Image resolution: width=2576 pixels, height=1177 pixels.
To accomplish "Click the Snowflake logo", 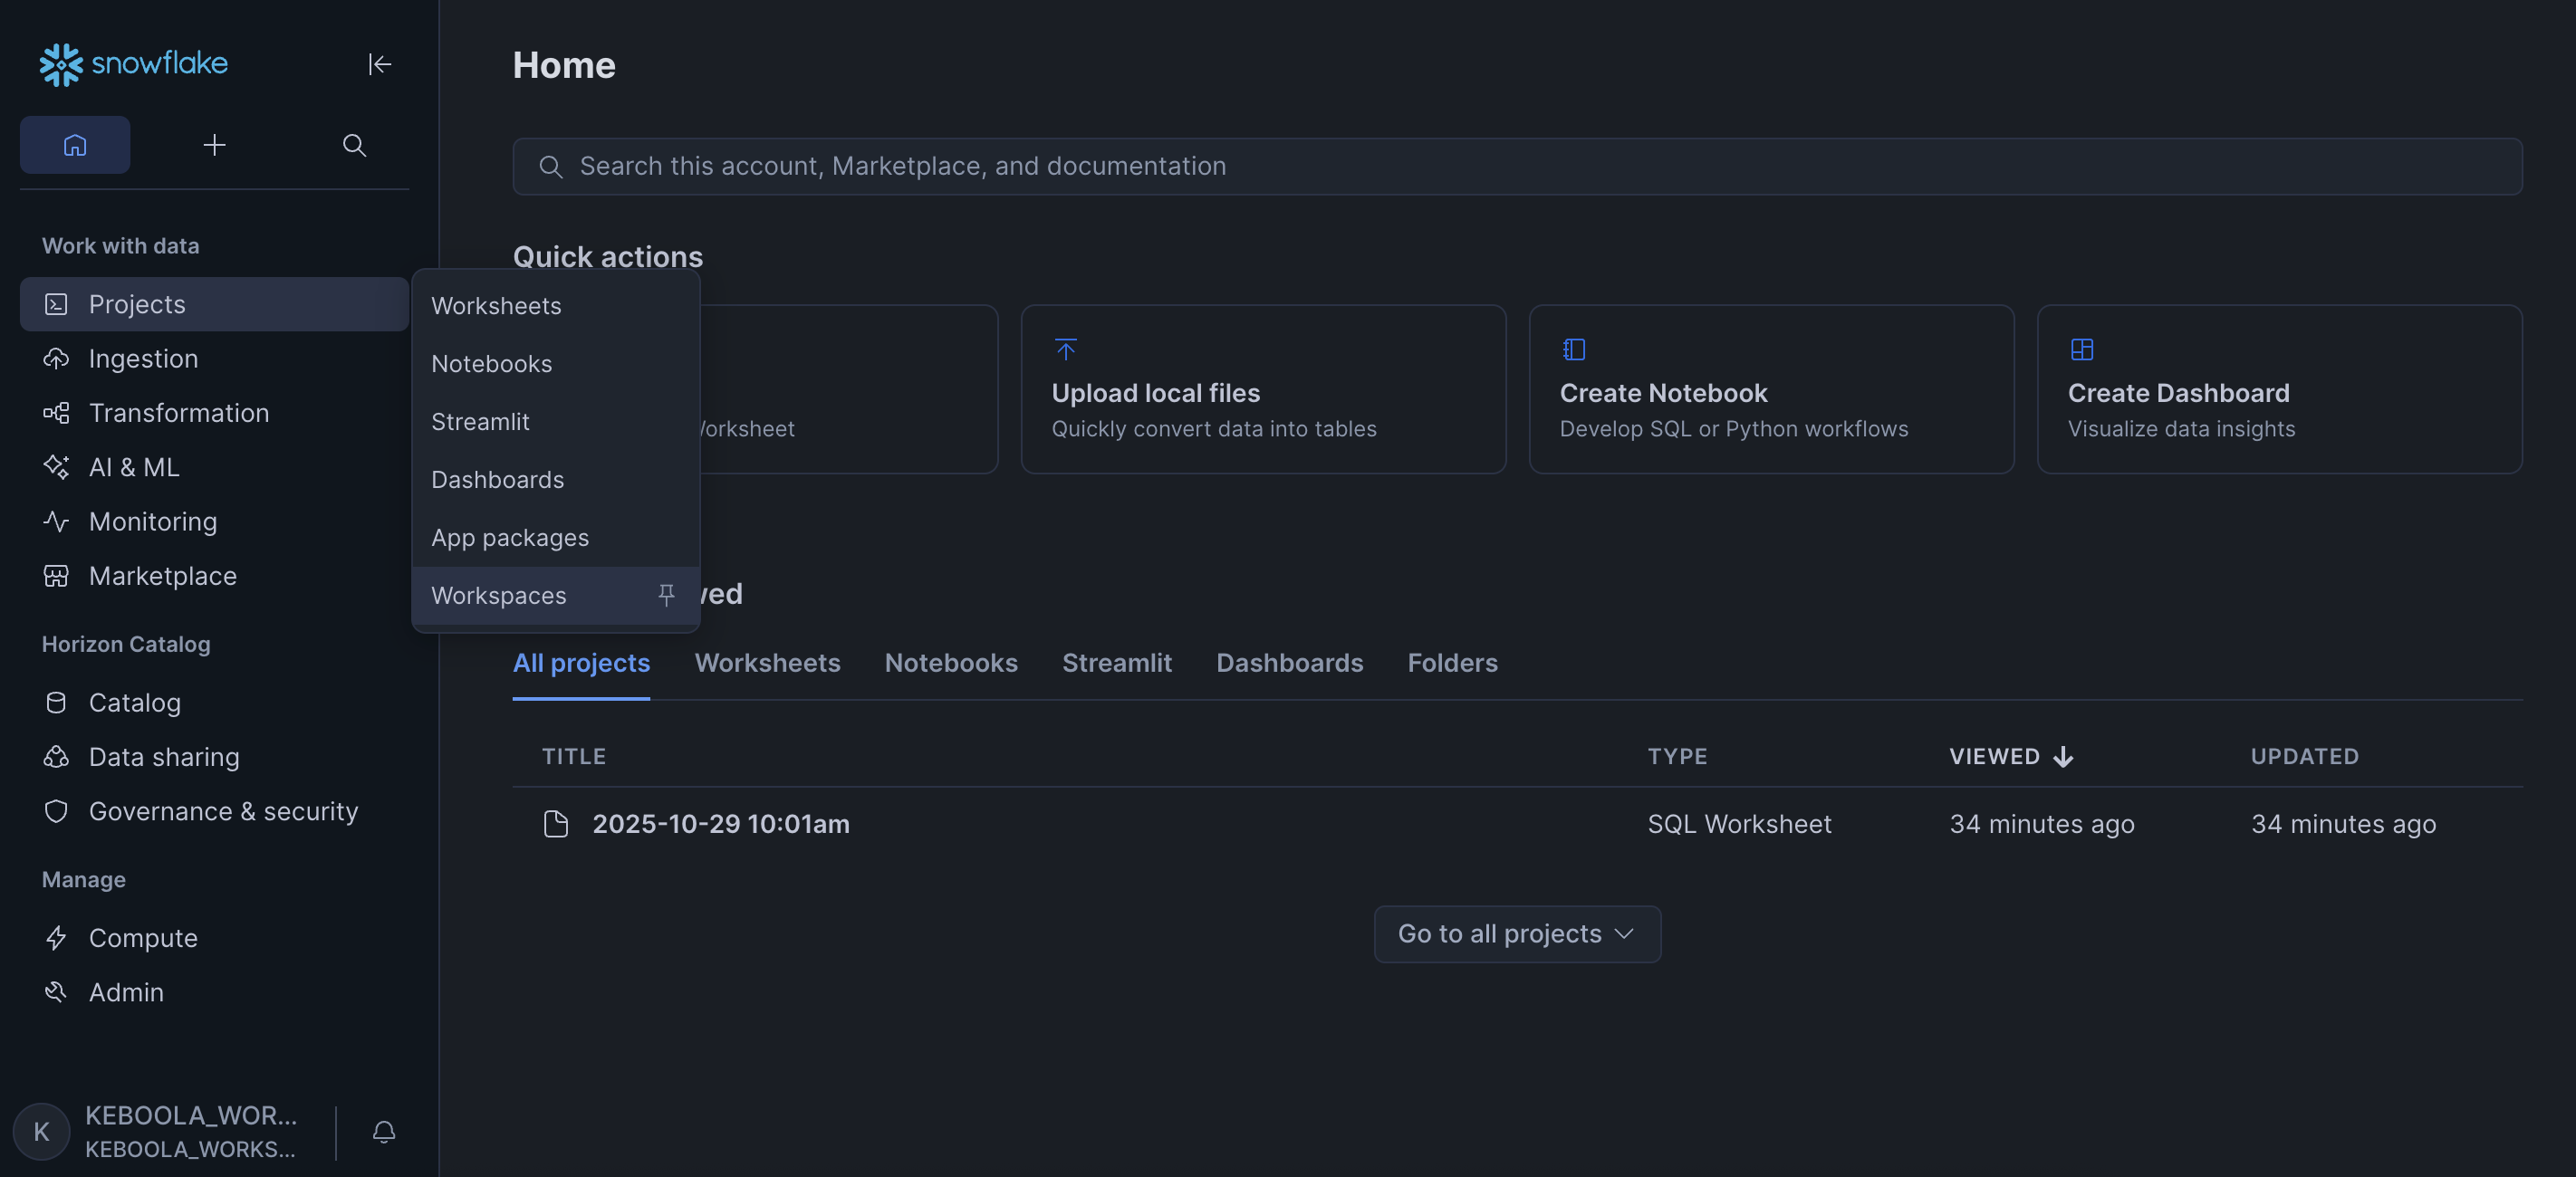I will [134, 64].
